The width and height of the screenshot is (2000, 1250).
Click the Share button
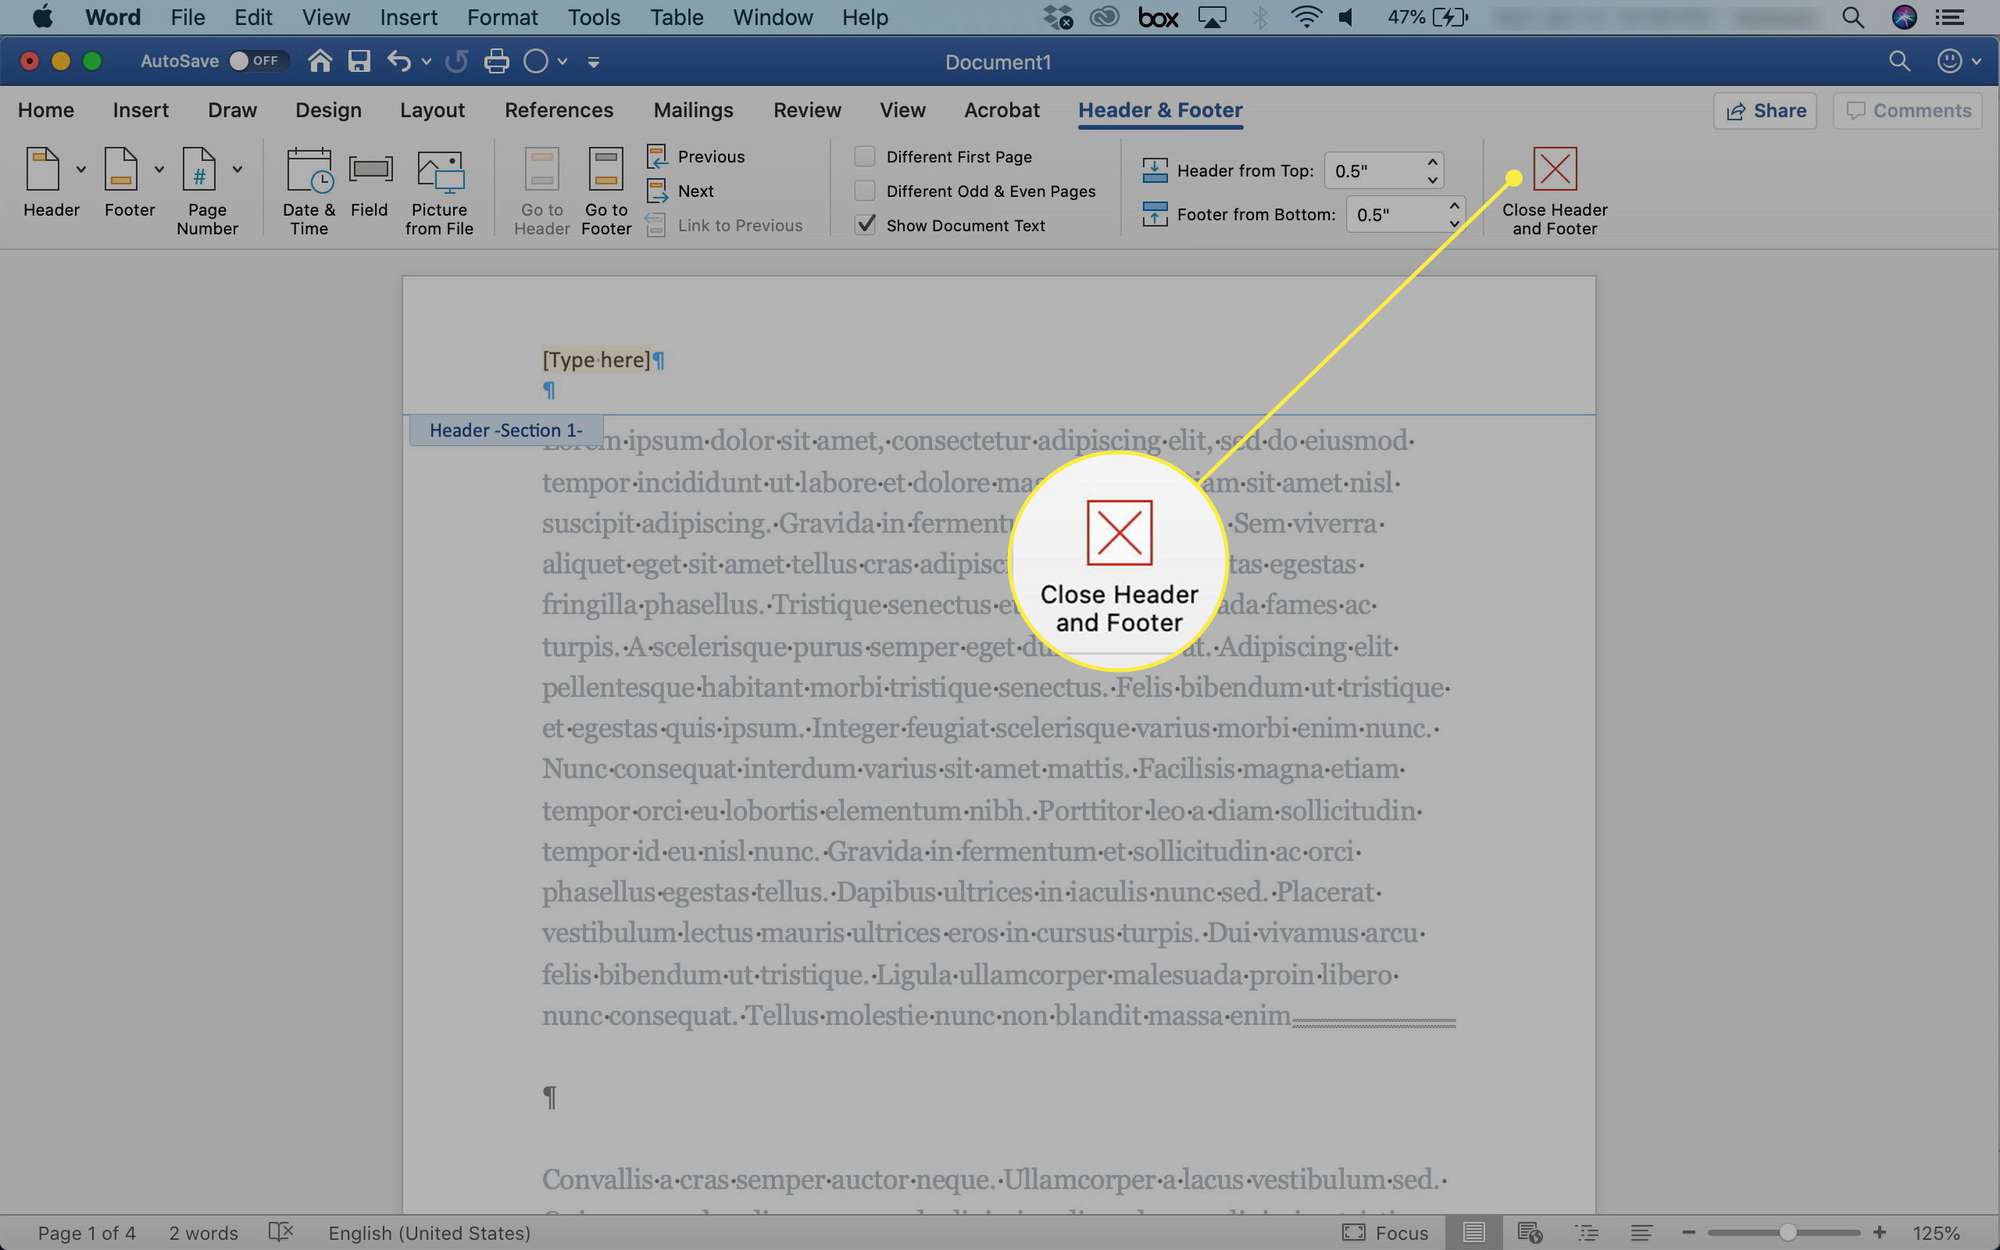tap(1766, 110)
